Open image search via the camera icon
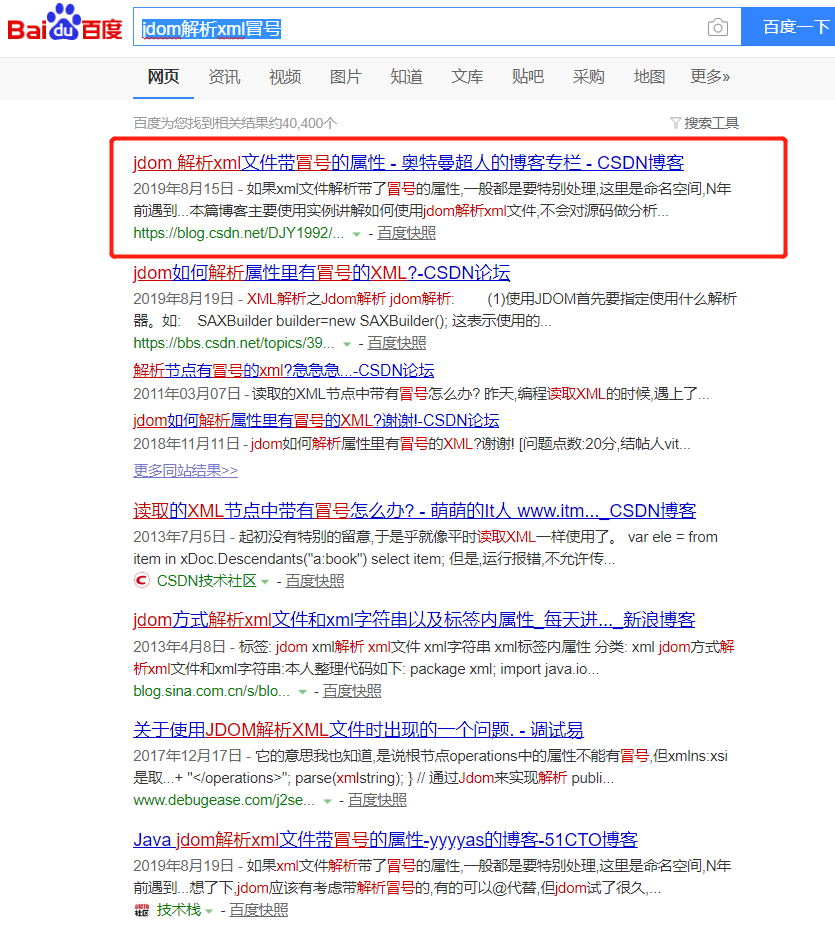The height and width of the screenshot is (927, 835). [717, 28]
